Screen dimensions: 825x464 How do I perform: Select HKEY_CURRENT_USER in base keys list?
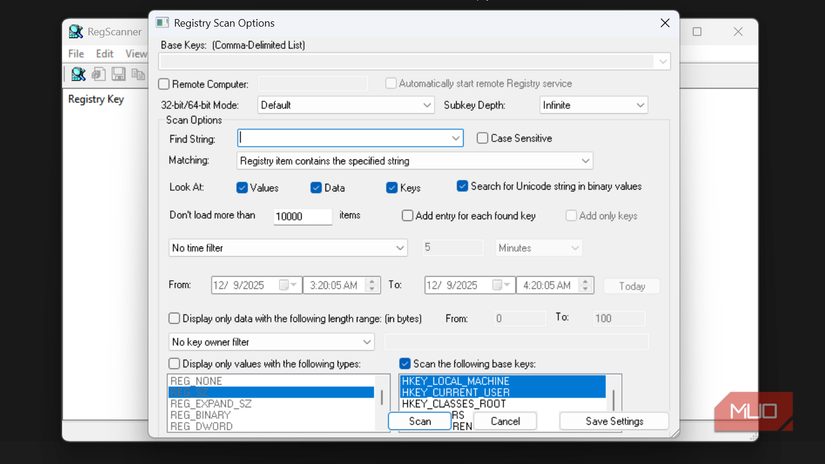(x=502, y=392)
